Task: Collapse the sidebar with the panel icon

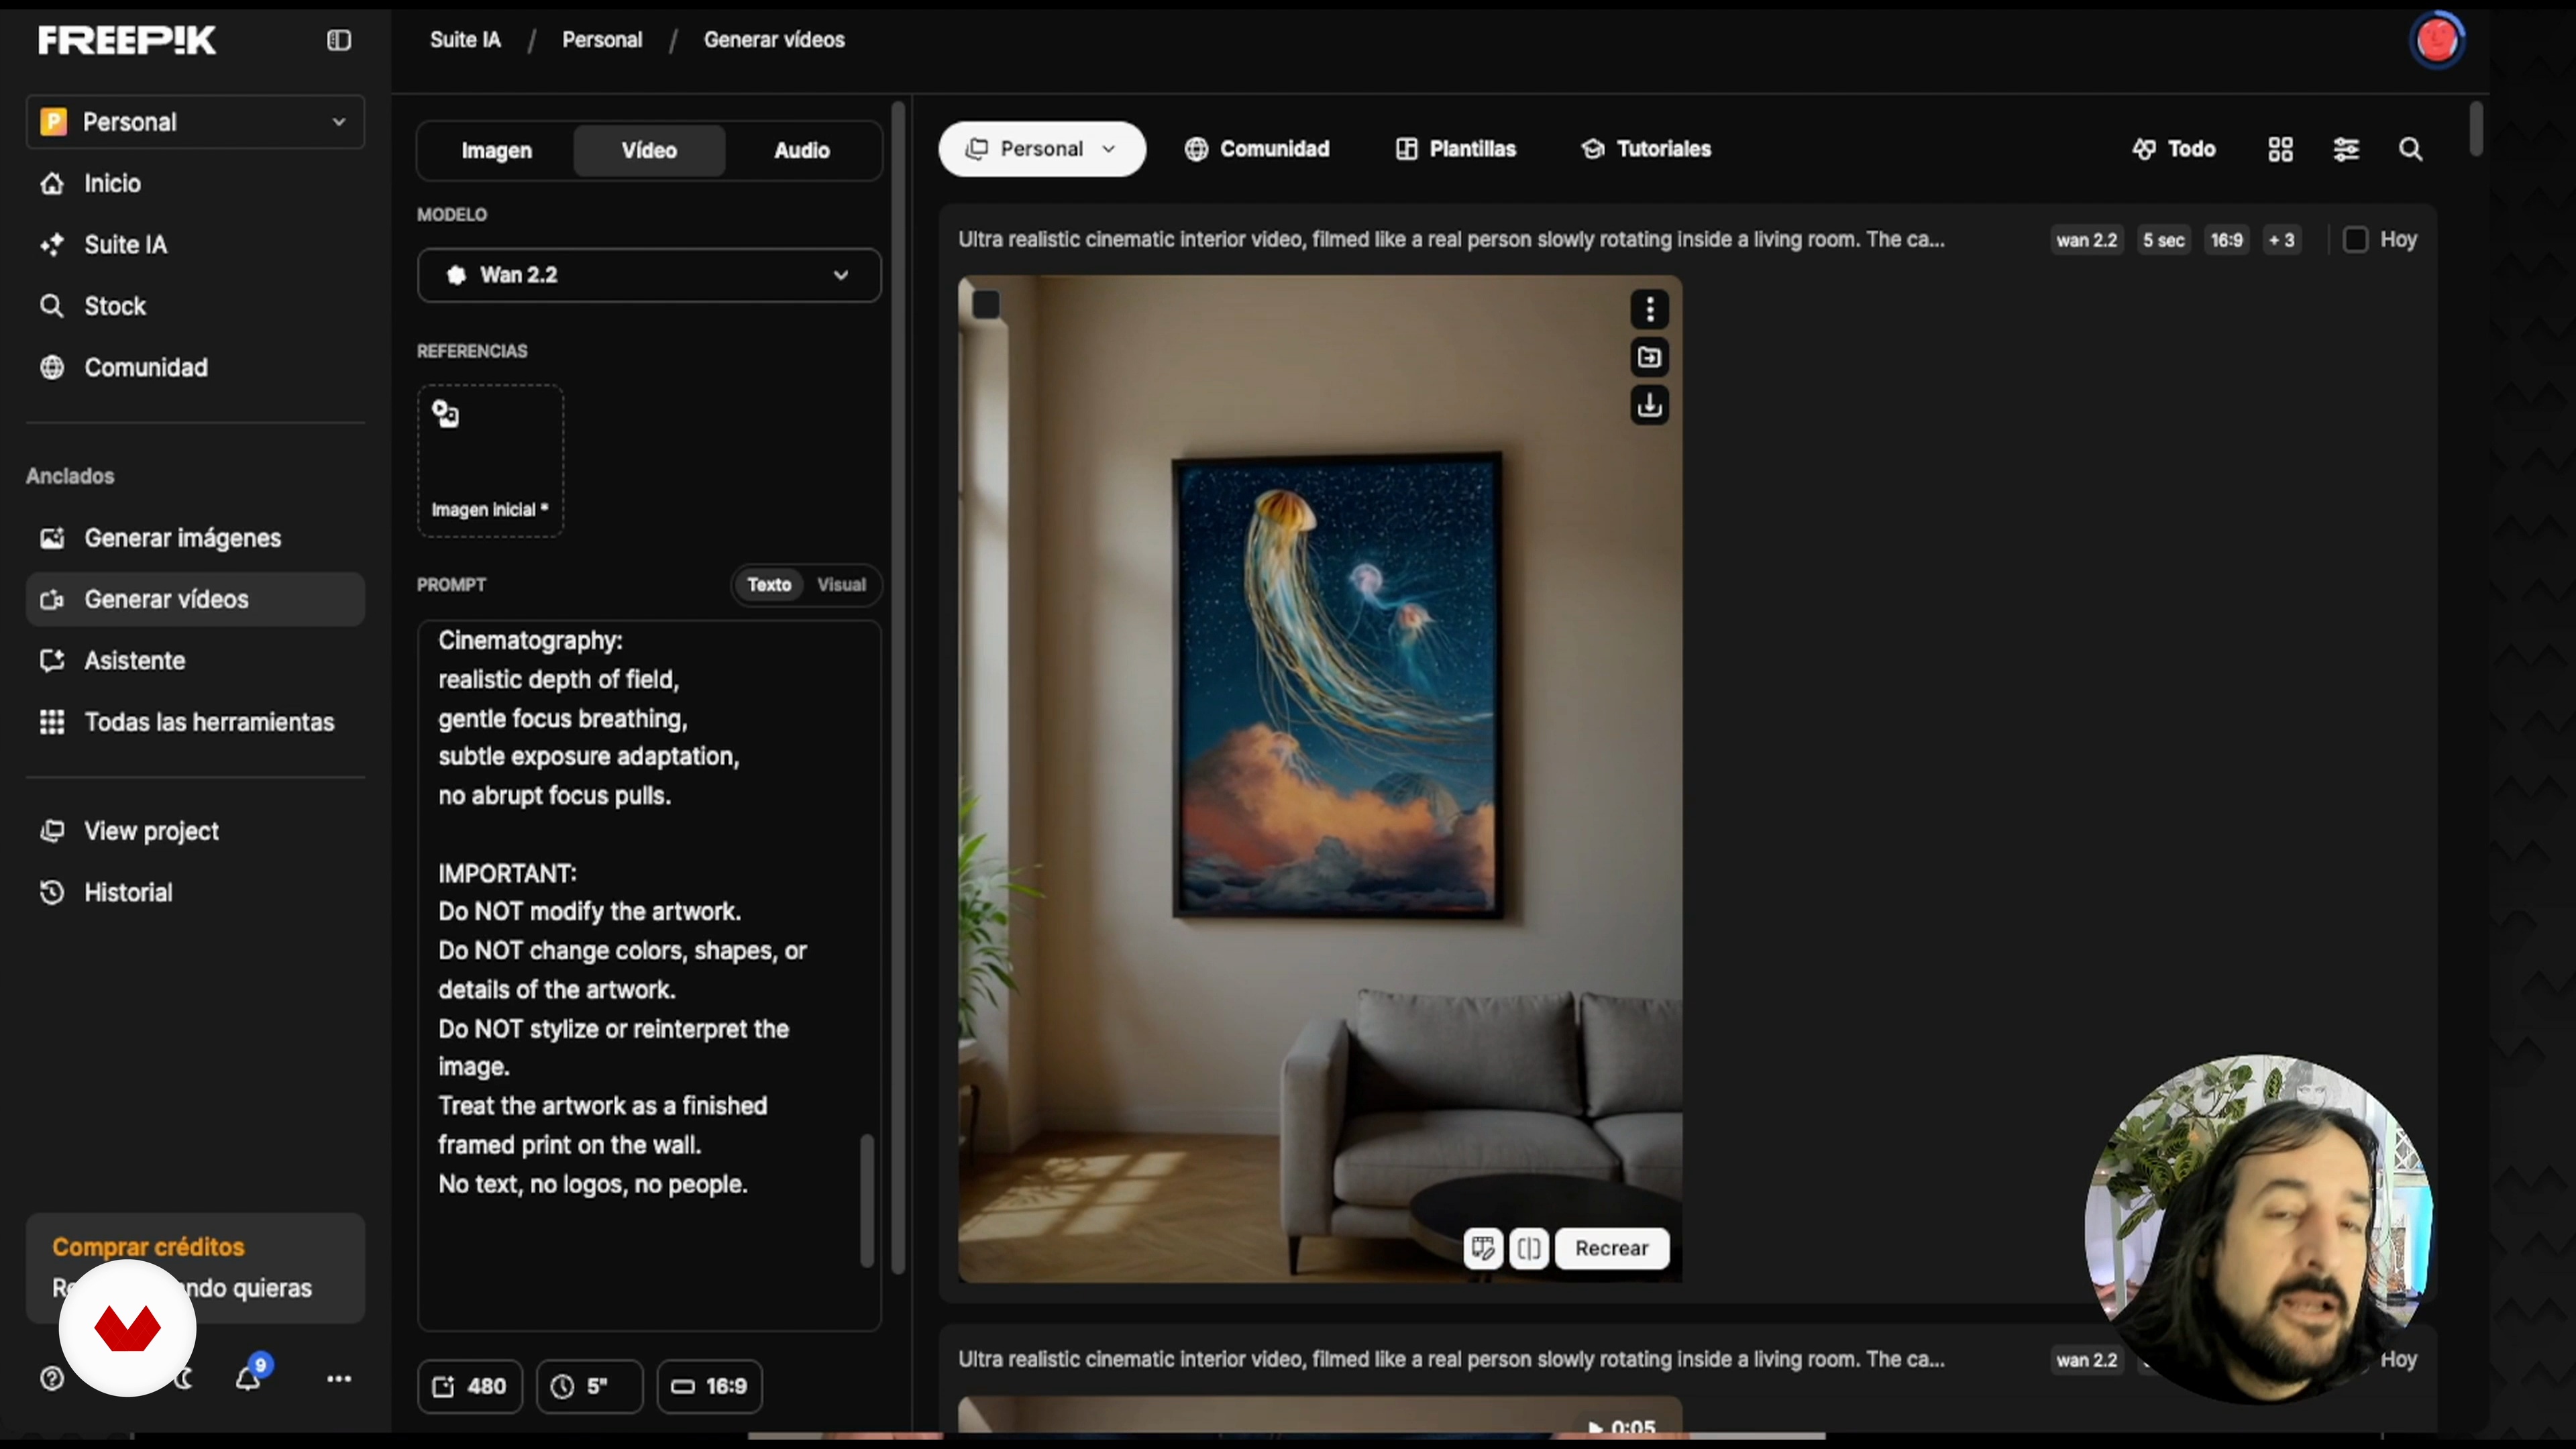Action: pyautogui.click(x=339, y=40)
